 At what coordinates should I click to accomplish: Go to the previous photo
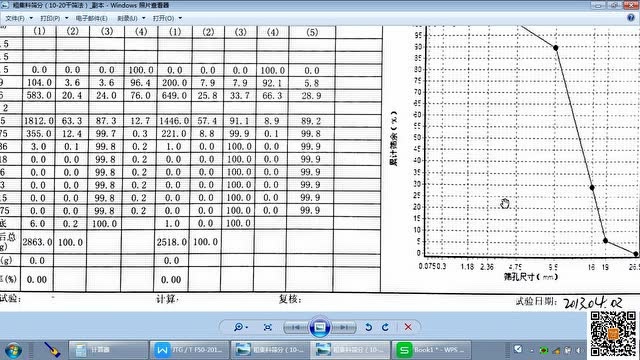point(296,327)
